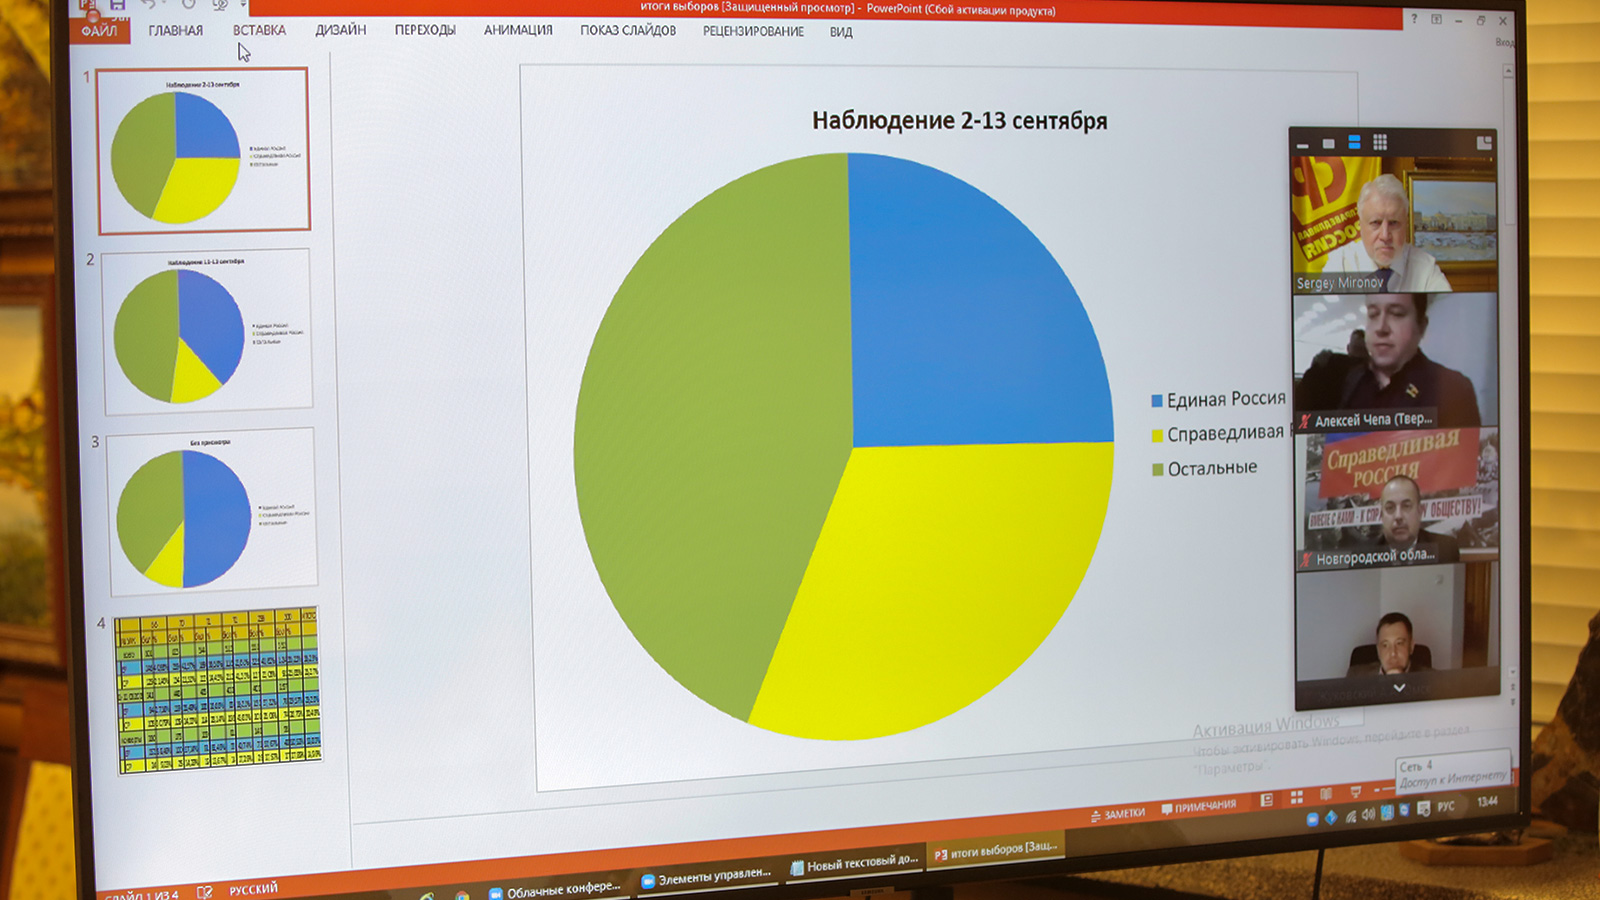Select slide 4 table thumbnail
This screenshot has height=900, width=1600.
coord(218,690)
